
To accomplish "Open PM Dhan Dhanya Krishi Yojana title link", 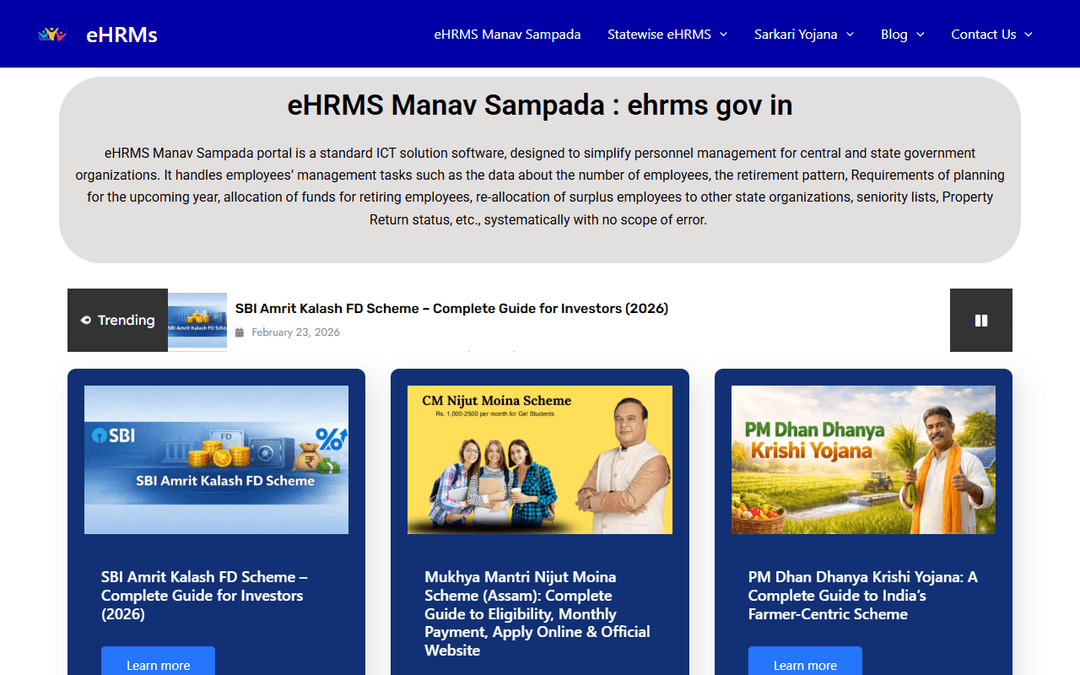I will [x=862, y=595].
